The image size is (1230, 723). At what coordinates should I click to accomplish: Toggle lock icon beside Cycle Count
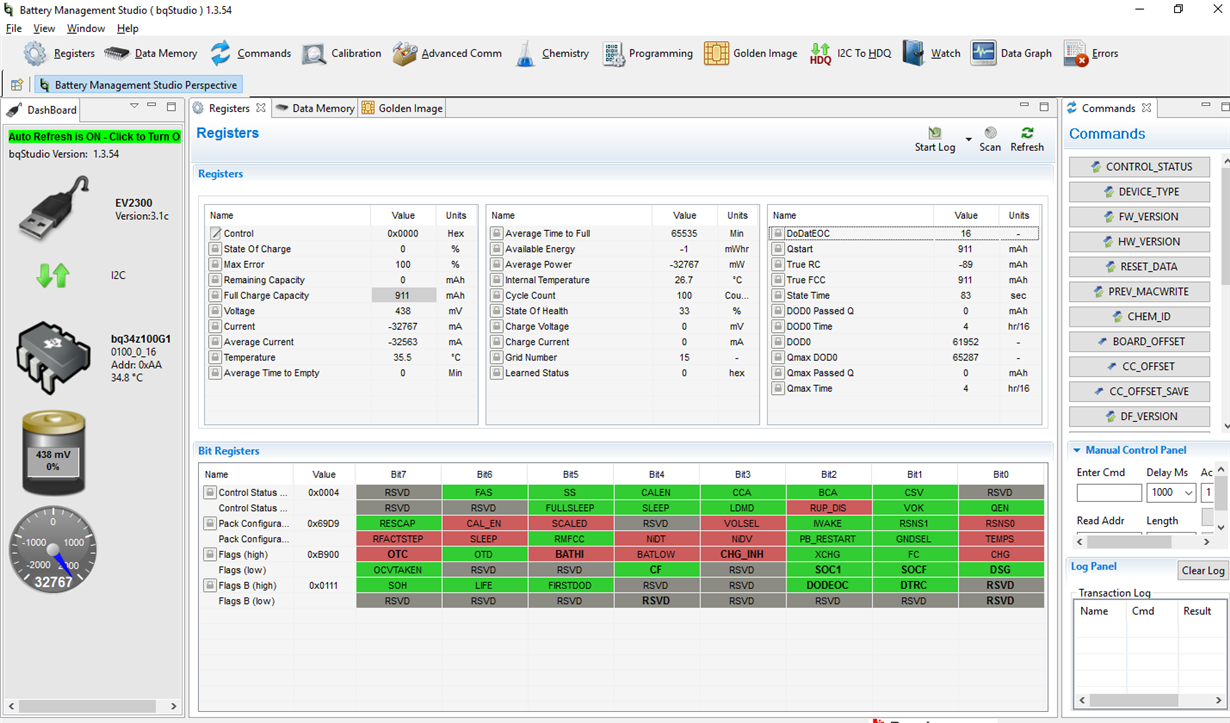pyautogui.click(x=496, y=295)
